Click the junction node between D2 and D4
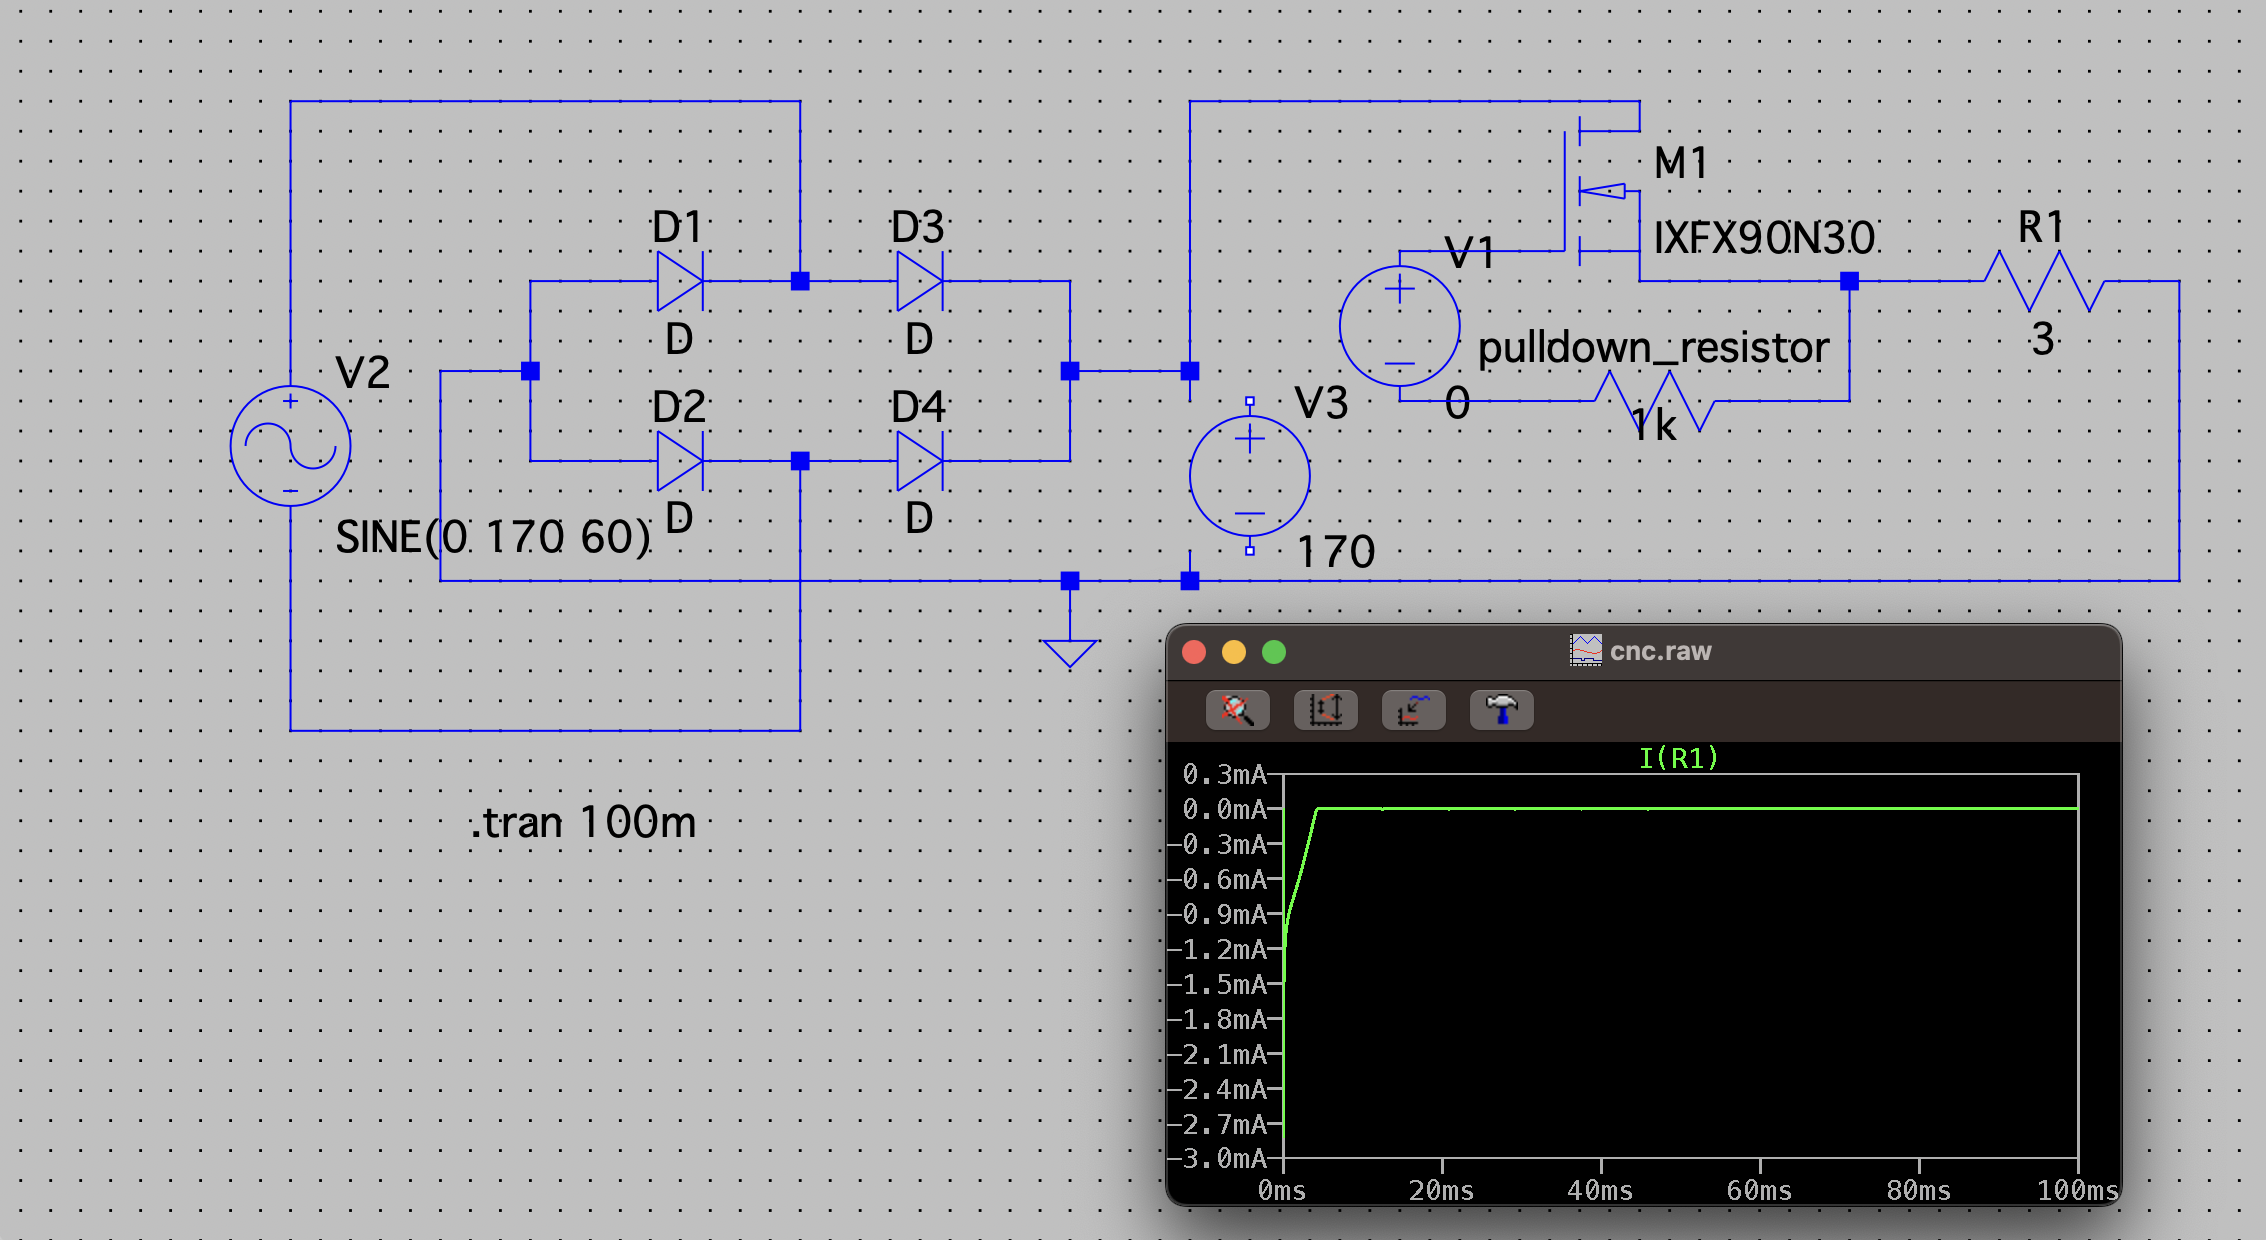The height and width of the screenshot is (1240, 2266). (800, 461)
